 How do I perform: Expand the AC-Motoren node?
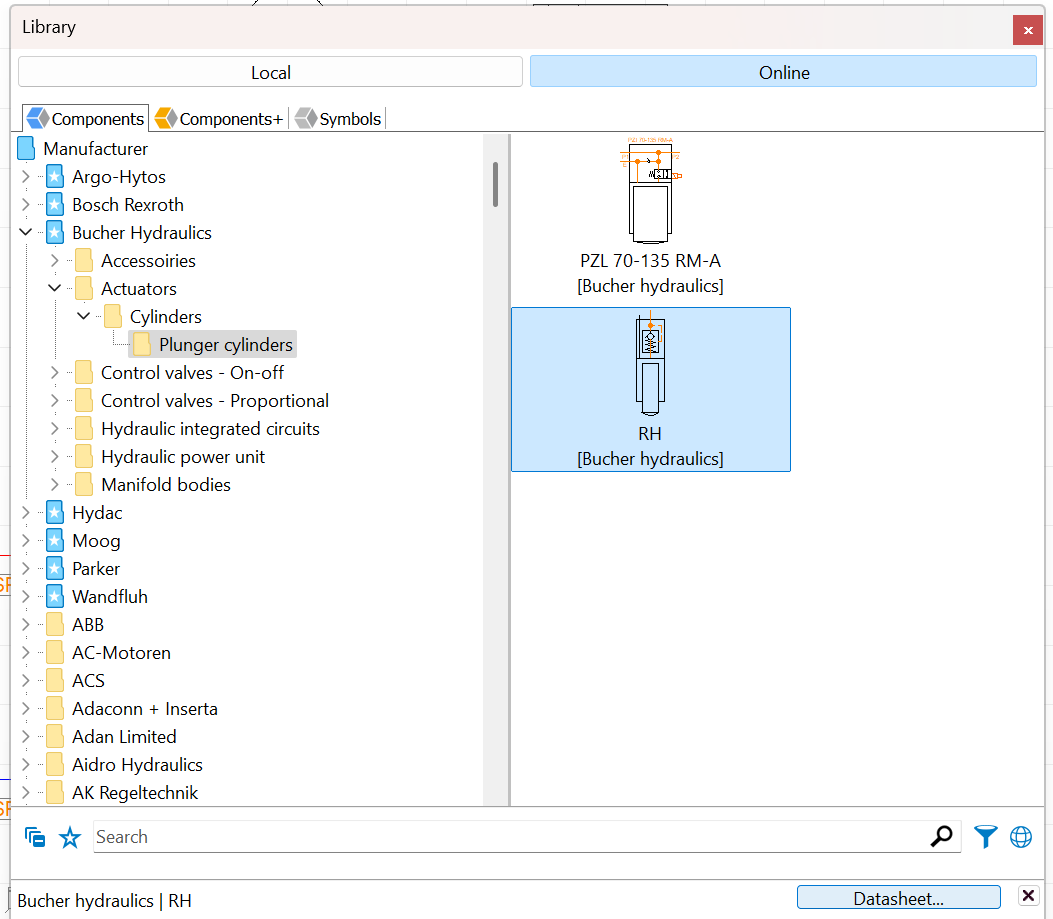26,652
